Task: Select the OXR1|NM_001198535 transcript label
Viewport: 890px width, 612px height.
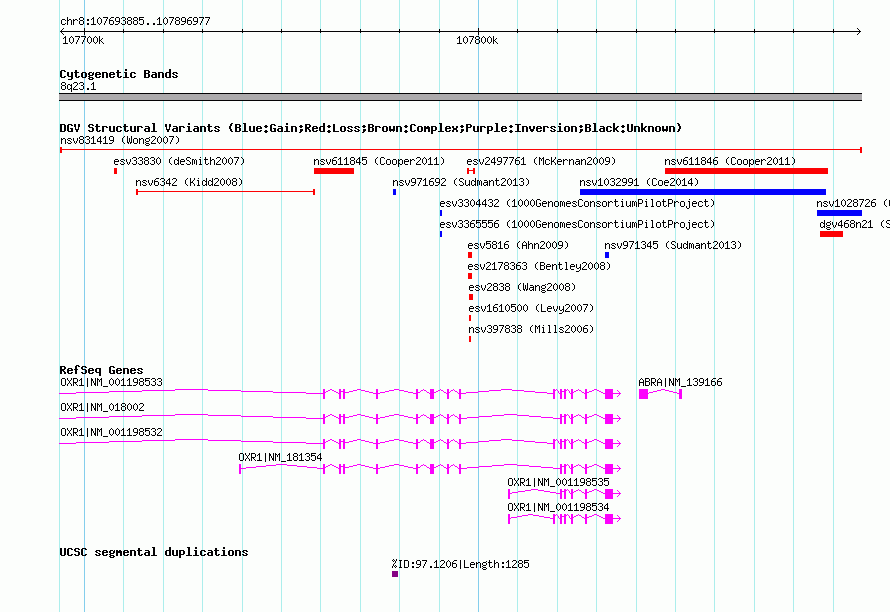Action: tap(559, 482)
